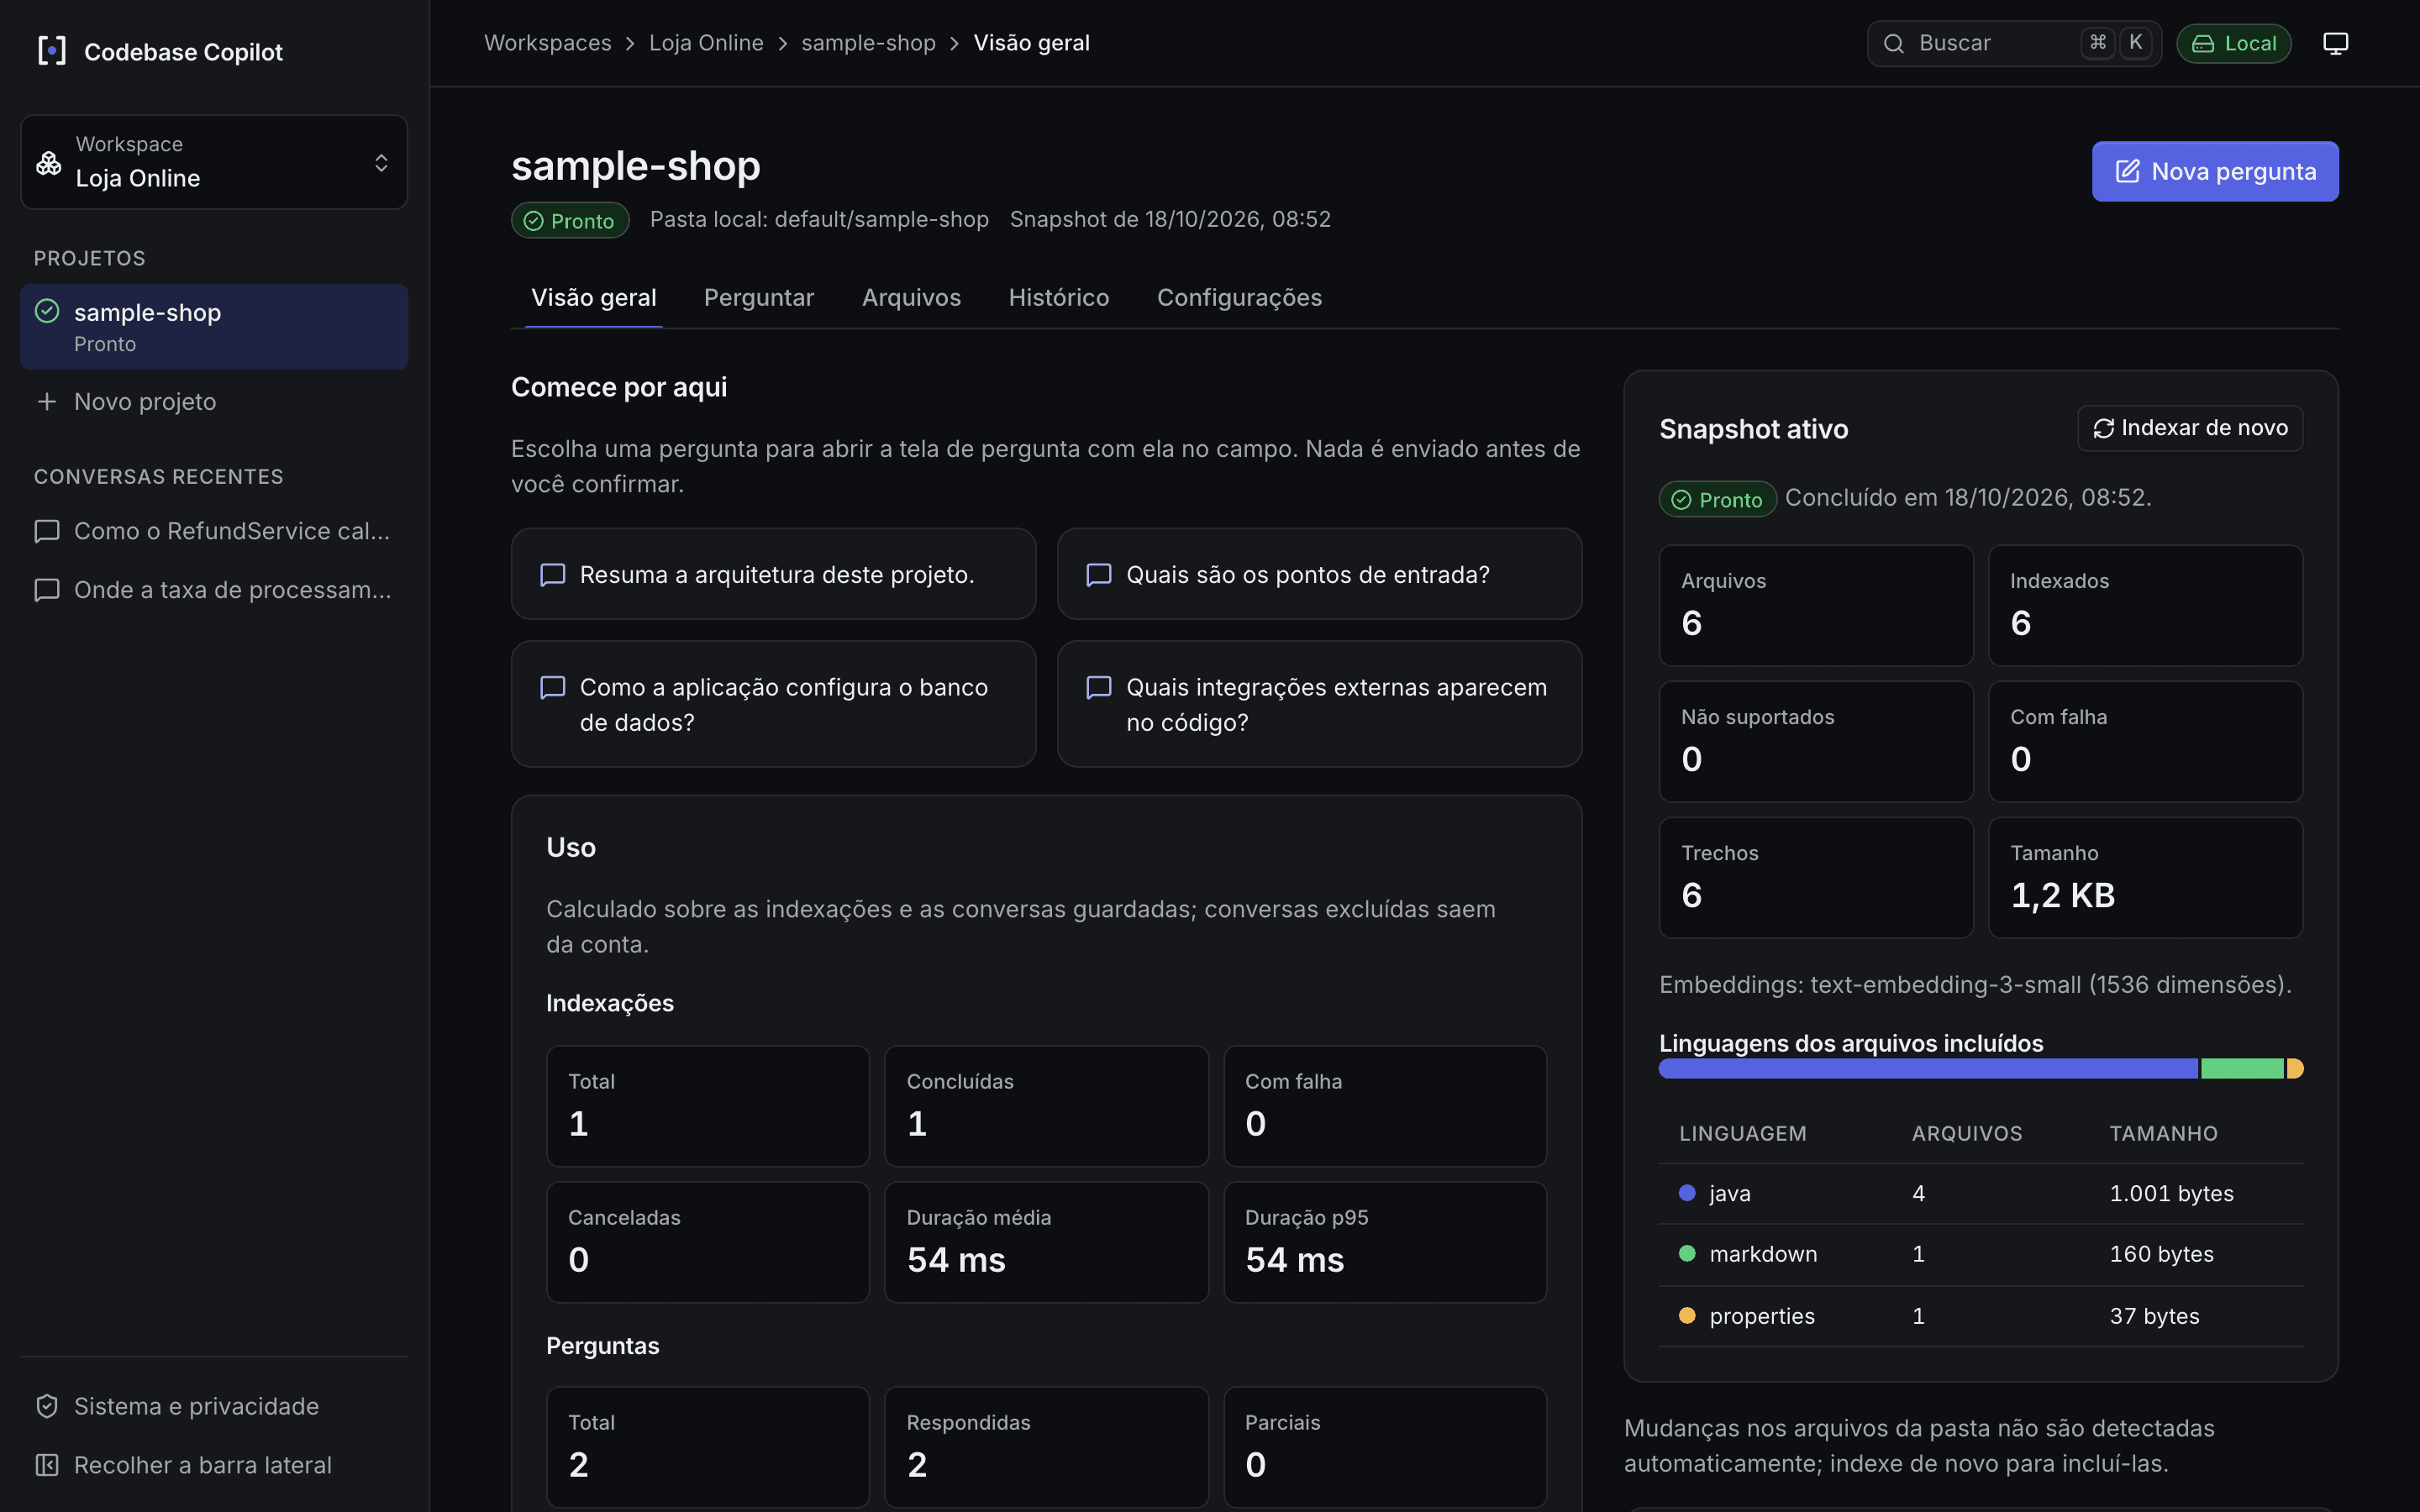Choose the integrações externas question card
This screenshot has height=1512, width=2420.
click(1319, 704)
